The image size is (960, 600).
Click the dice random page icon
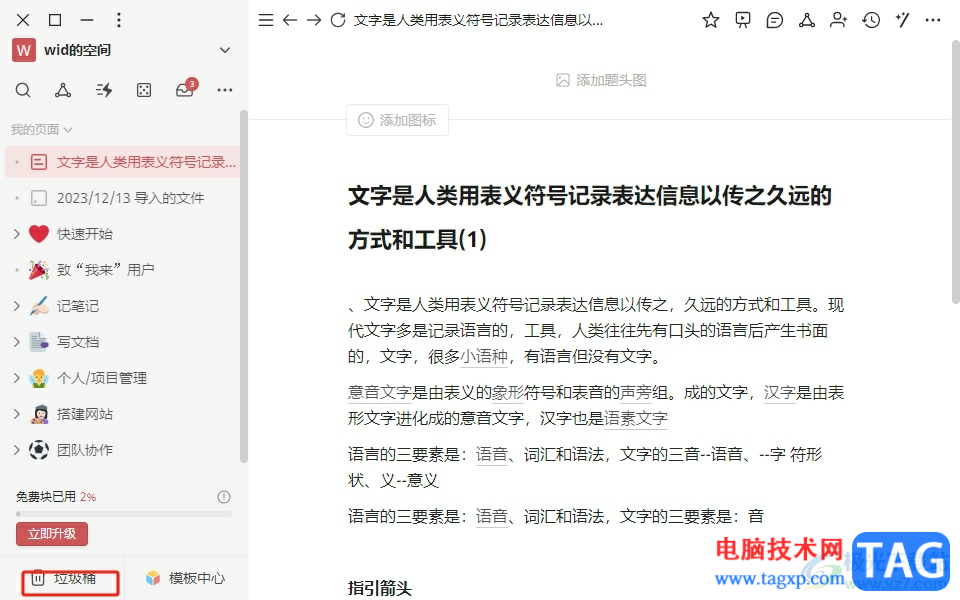coord(144,91)
